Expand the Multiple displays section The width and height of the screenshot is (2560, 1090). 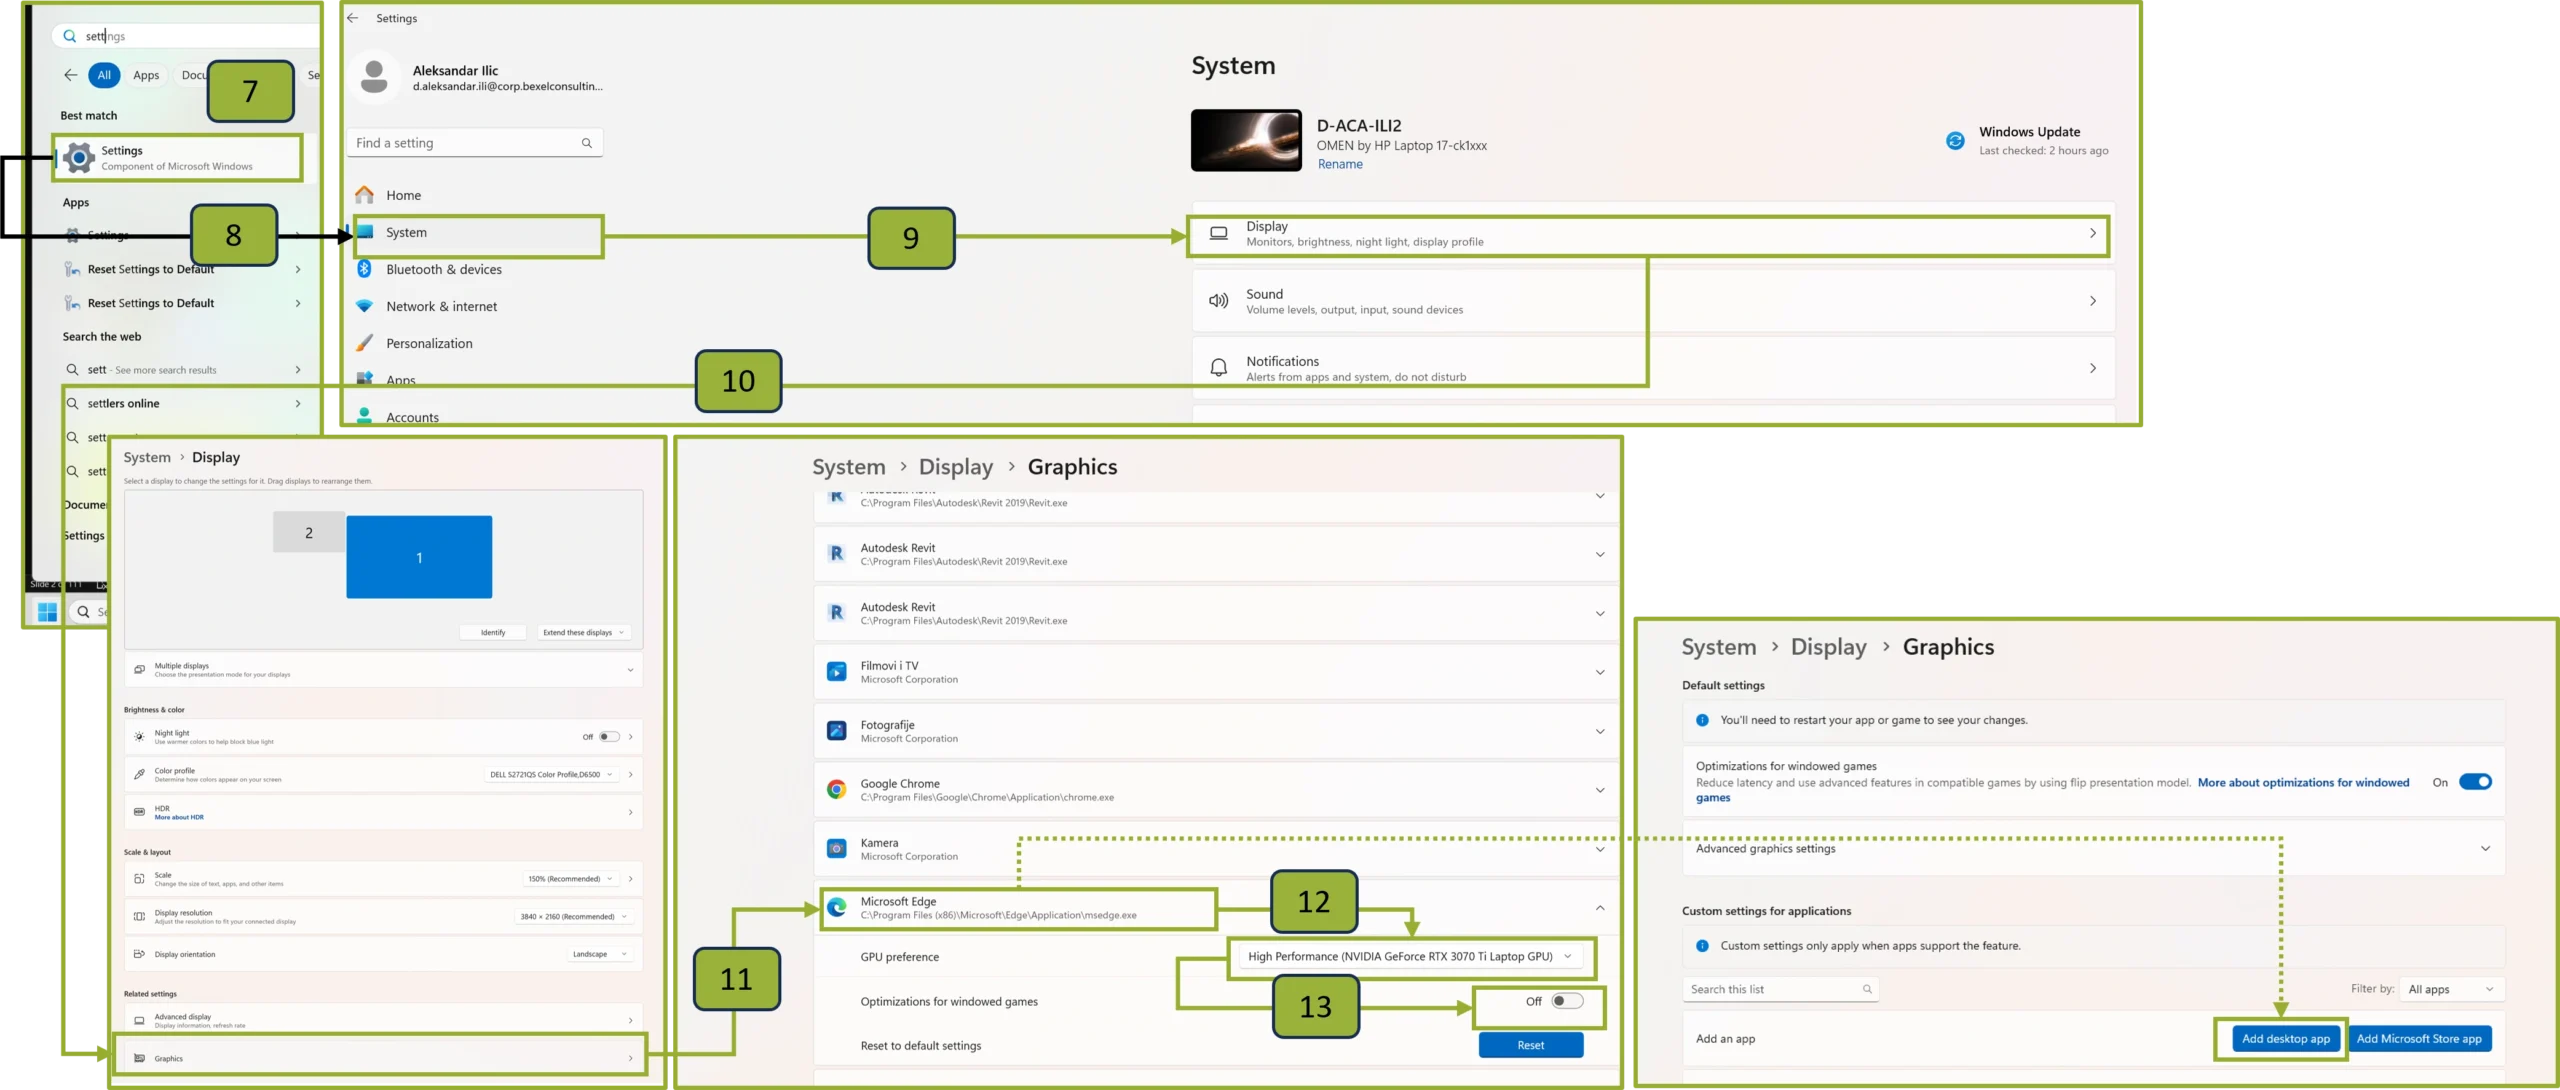click(383, 670)
